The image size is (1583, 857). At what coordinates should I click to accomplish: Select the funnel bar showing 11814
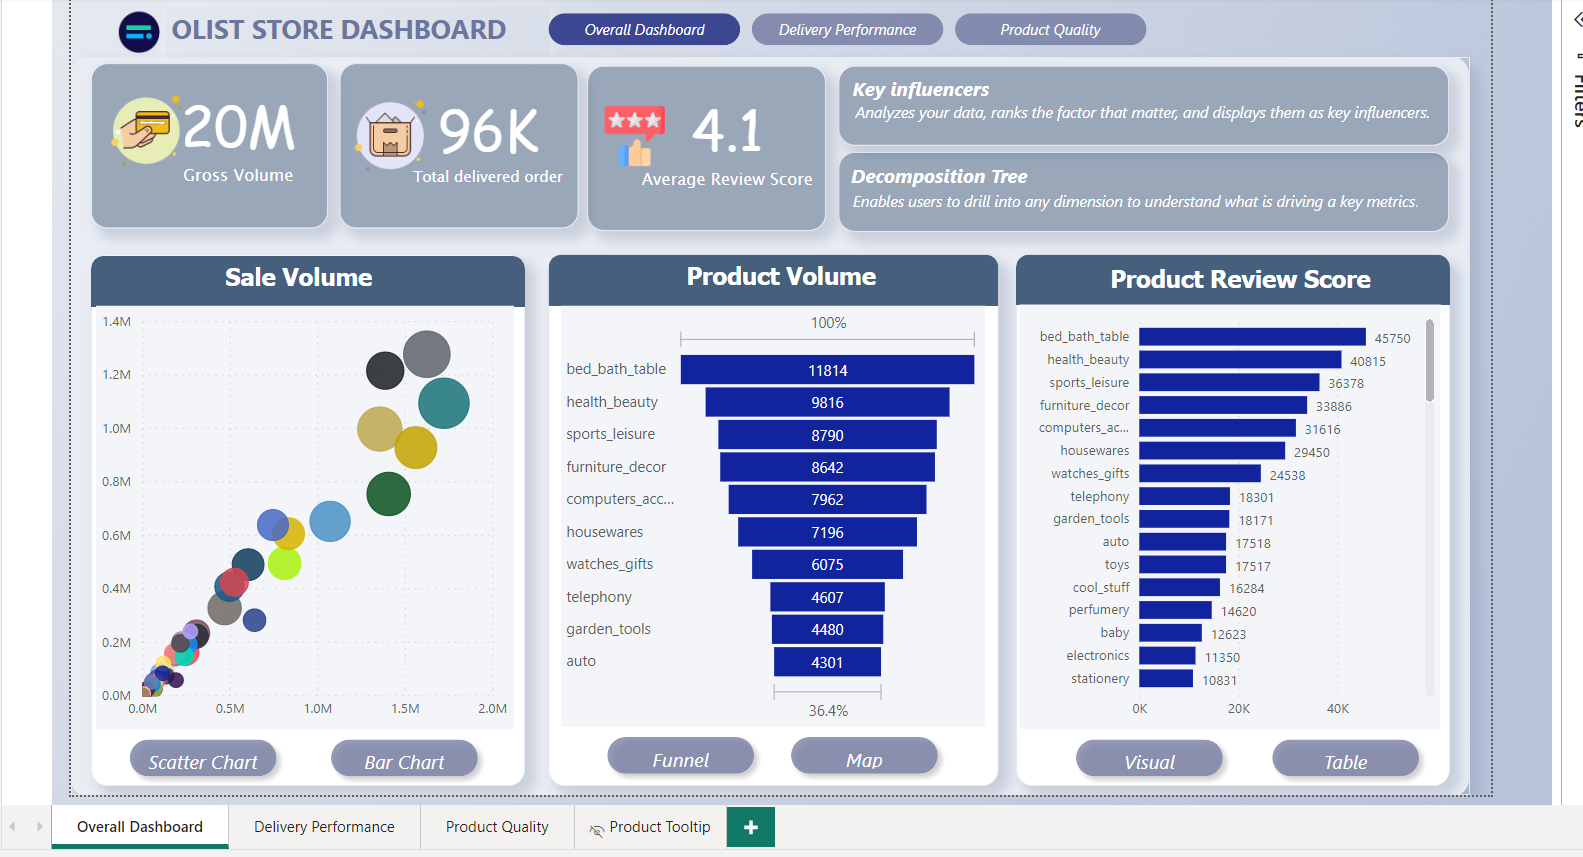[x=827, y=370]
